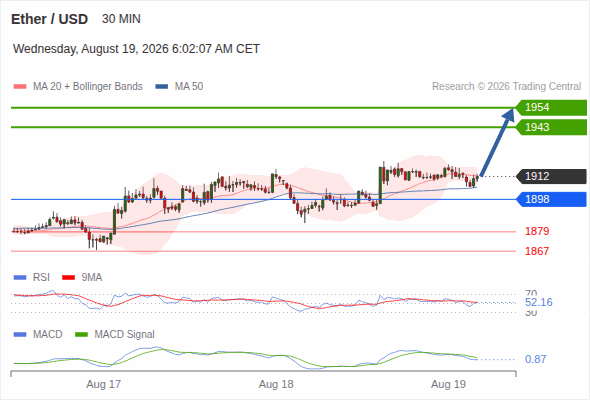590x400 pixels.
Task: Click the Aug 18 date axis label
Action: (276, 384)
